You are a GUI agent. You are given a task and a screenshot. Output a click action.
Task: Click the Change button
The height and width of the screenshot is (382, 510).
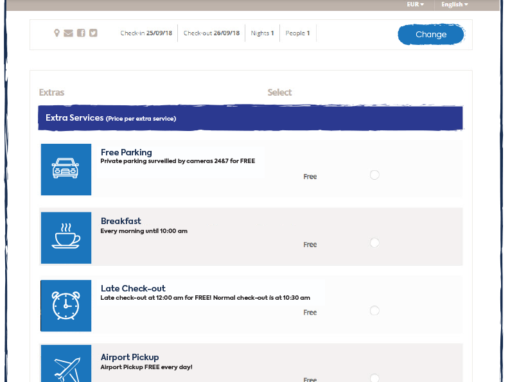click(431, 34)
